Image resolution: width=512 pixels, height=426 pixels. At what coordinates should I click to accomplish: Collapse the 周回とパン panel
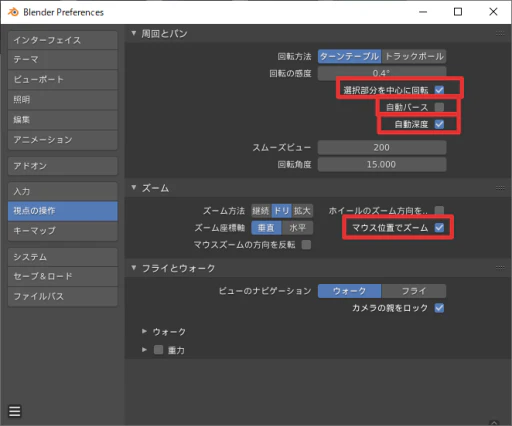pyautogui.click(x=134, y=33)
